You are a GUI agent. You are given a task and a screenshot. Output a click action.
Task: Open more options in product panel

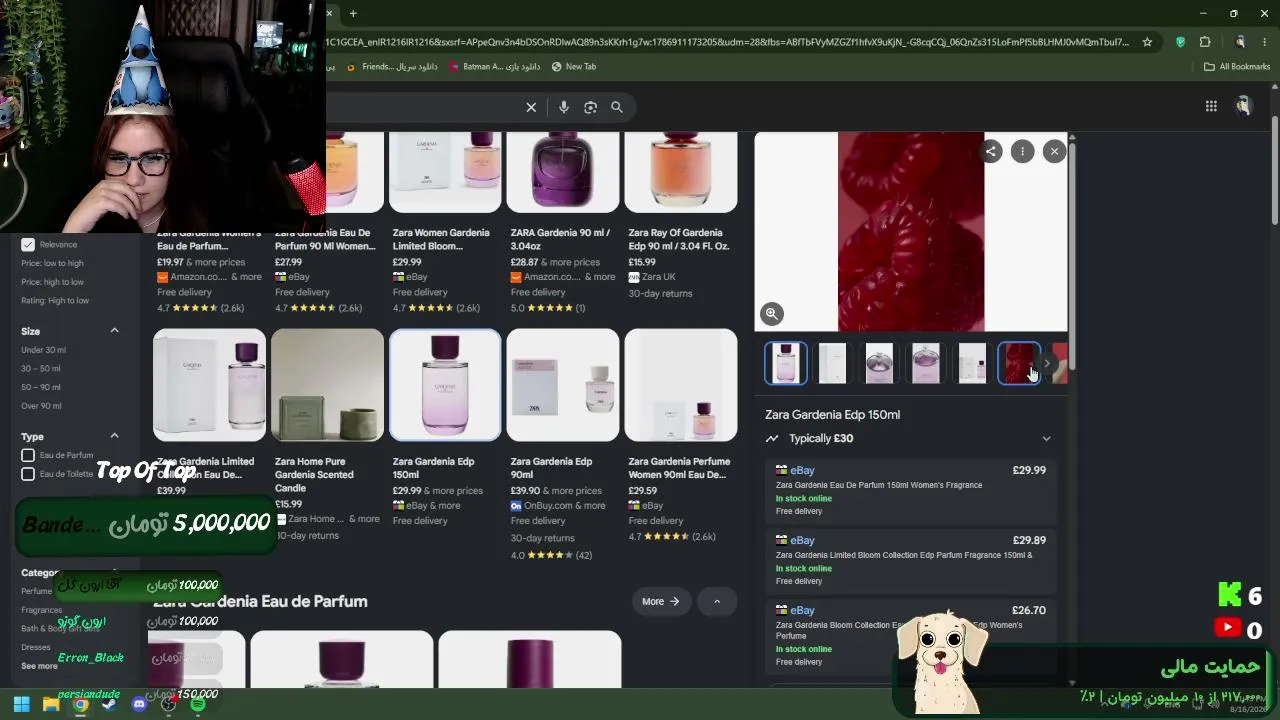(x=1022, y=151)
